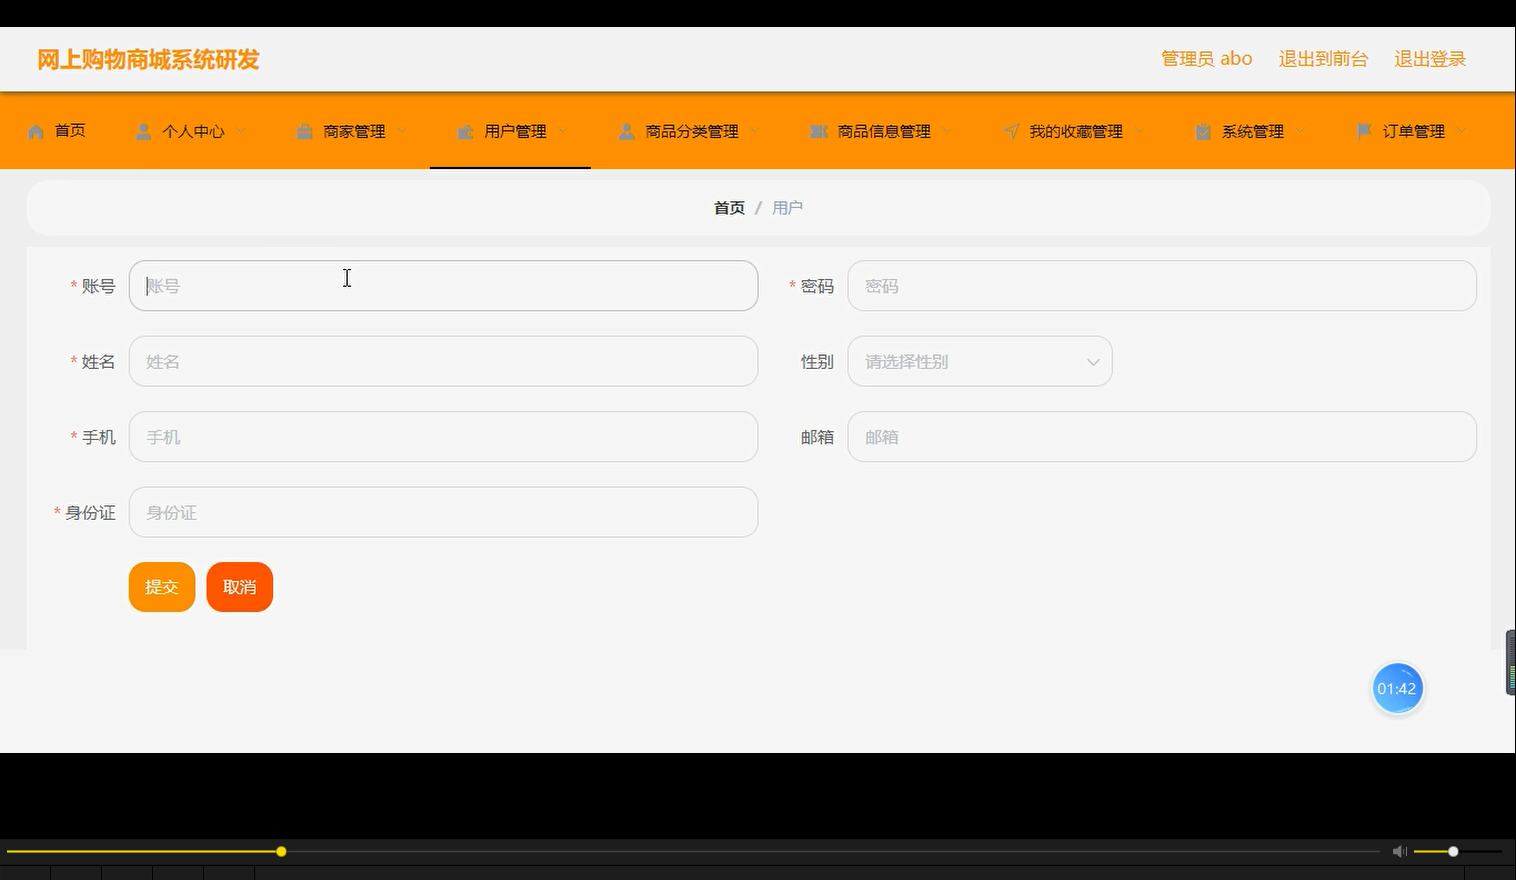Viewport: 1516px width, 880px height.
Task: Open the 请选择性别 gender dropdown
Action: tap(980, 361)
